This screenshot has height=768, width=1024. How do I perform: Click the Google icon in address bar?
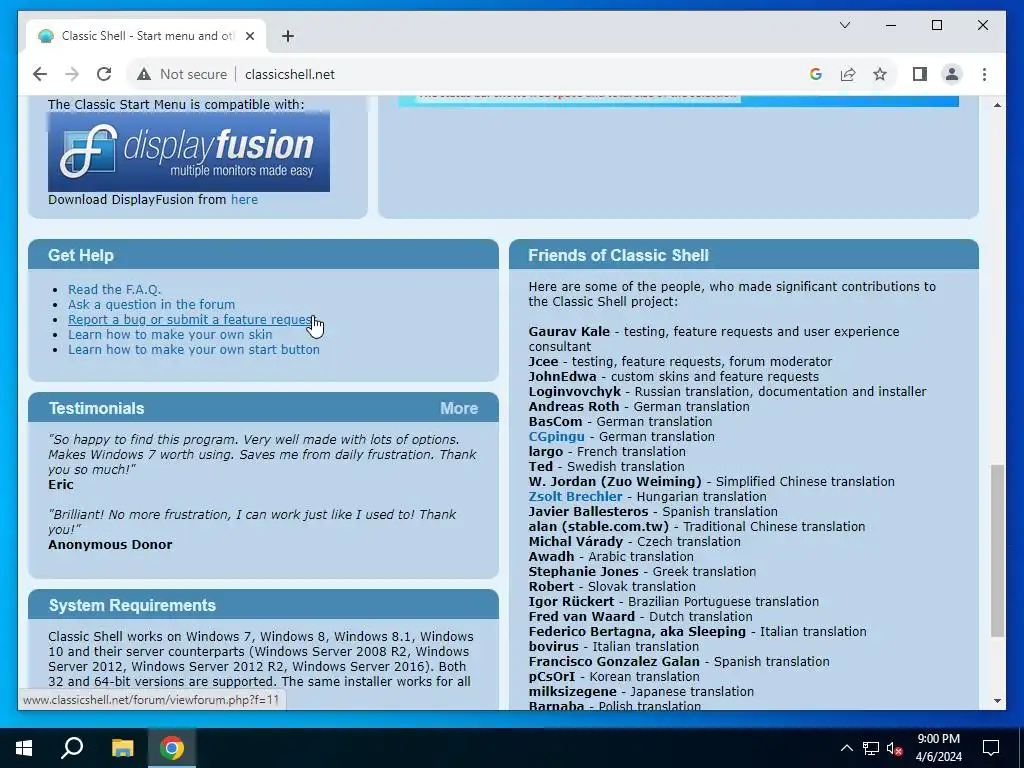pyautogui.click(x=816, y=74)
